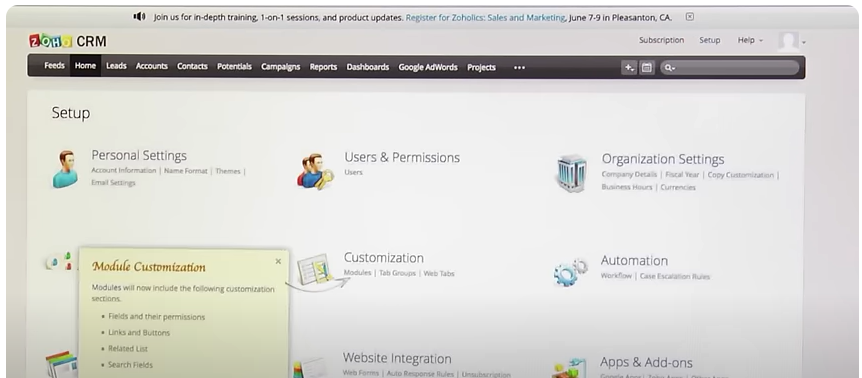The image size is (862, 378).
Task: Open the Currencies link
Action: tap(678, 187)
